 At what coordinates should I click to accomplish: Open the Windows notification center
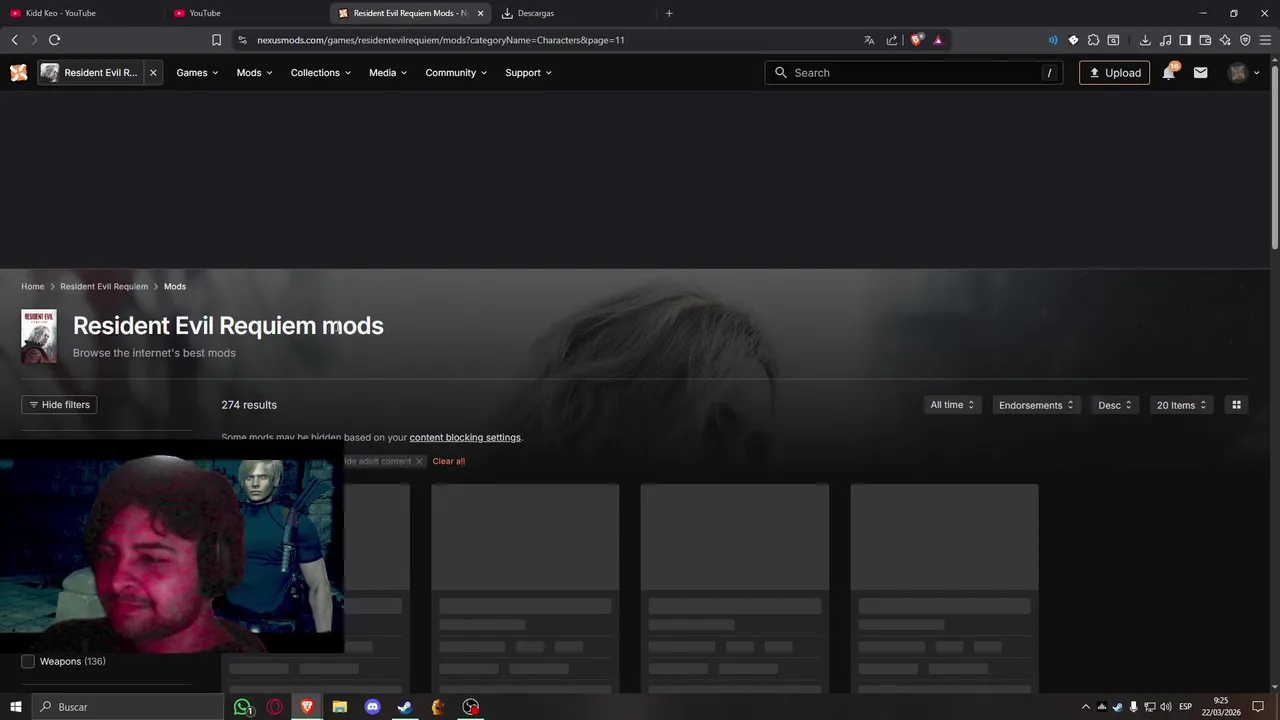coord(1258,707)
